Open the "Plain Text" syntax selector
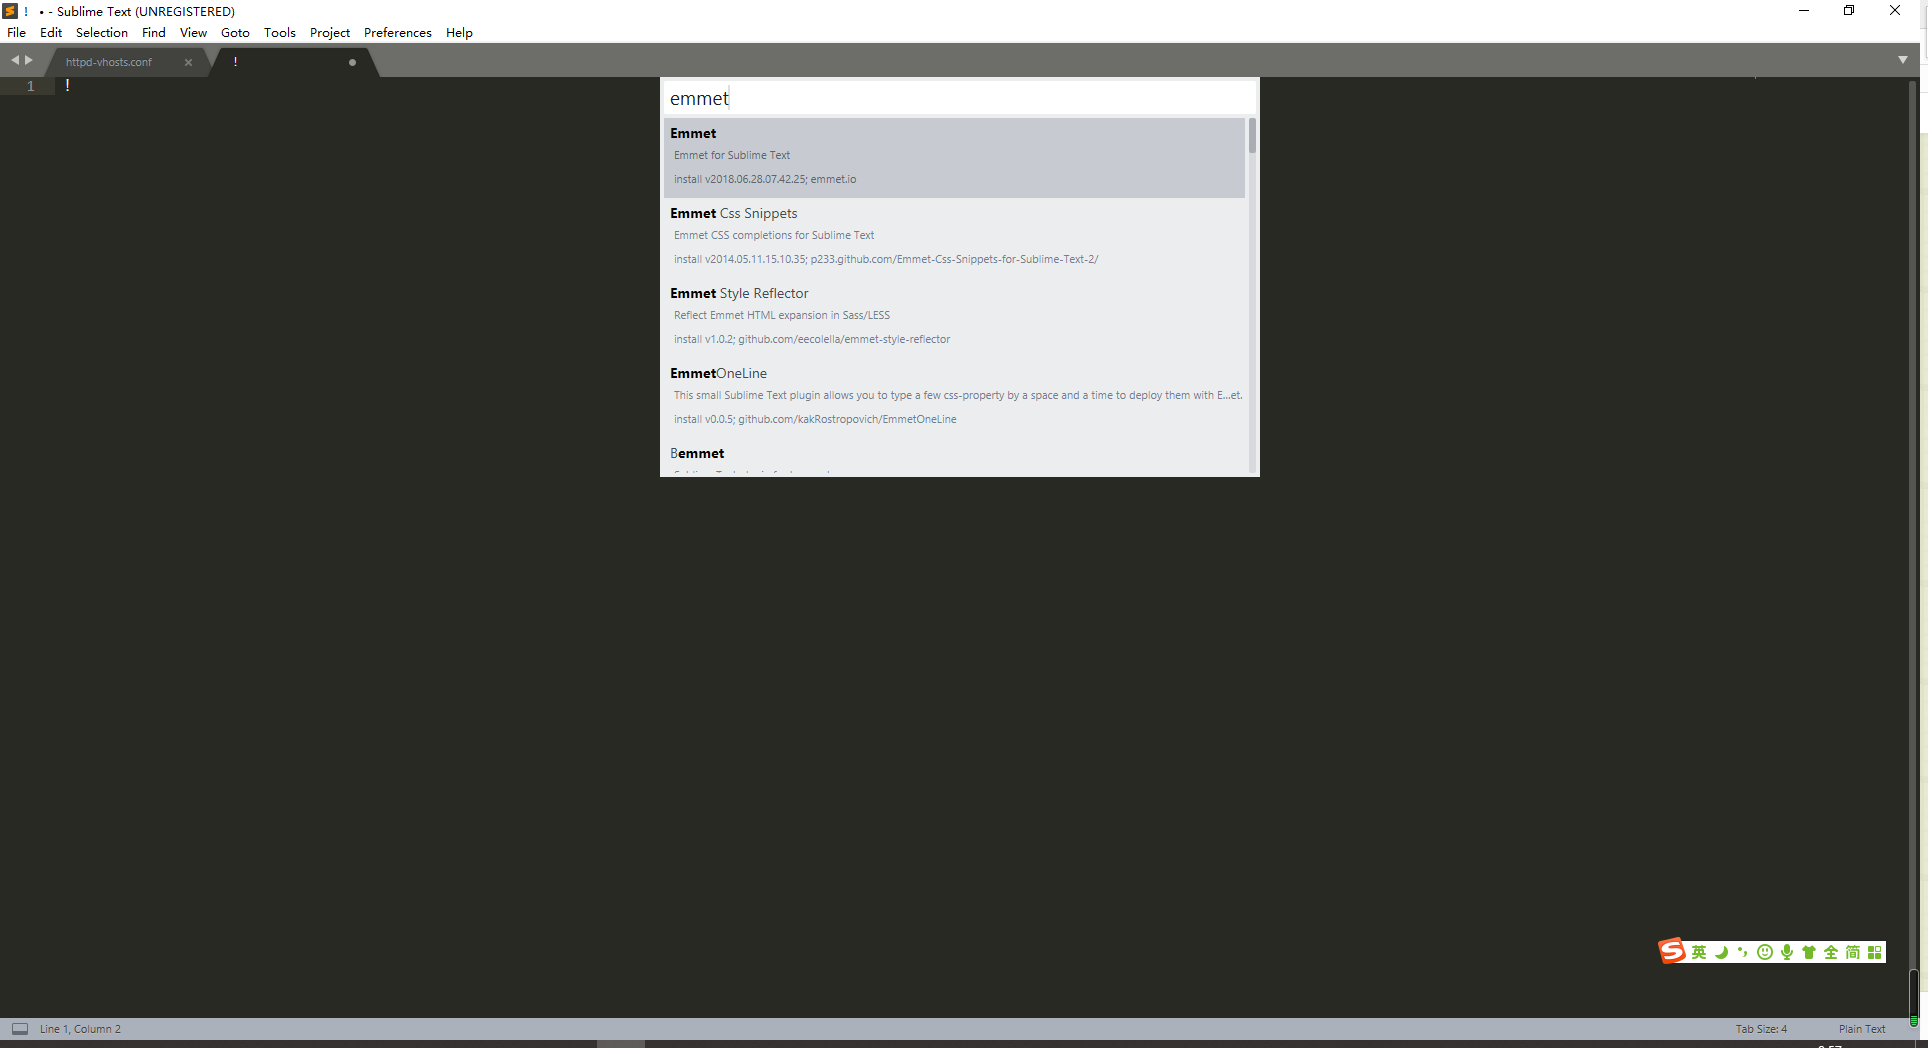Image resolution: width=1928 pixels, height=1048 pixels. coord(1862,1029)
